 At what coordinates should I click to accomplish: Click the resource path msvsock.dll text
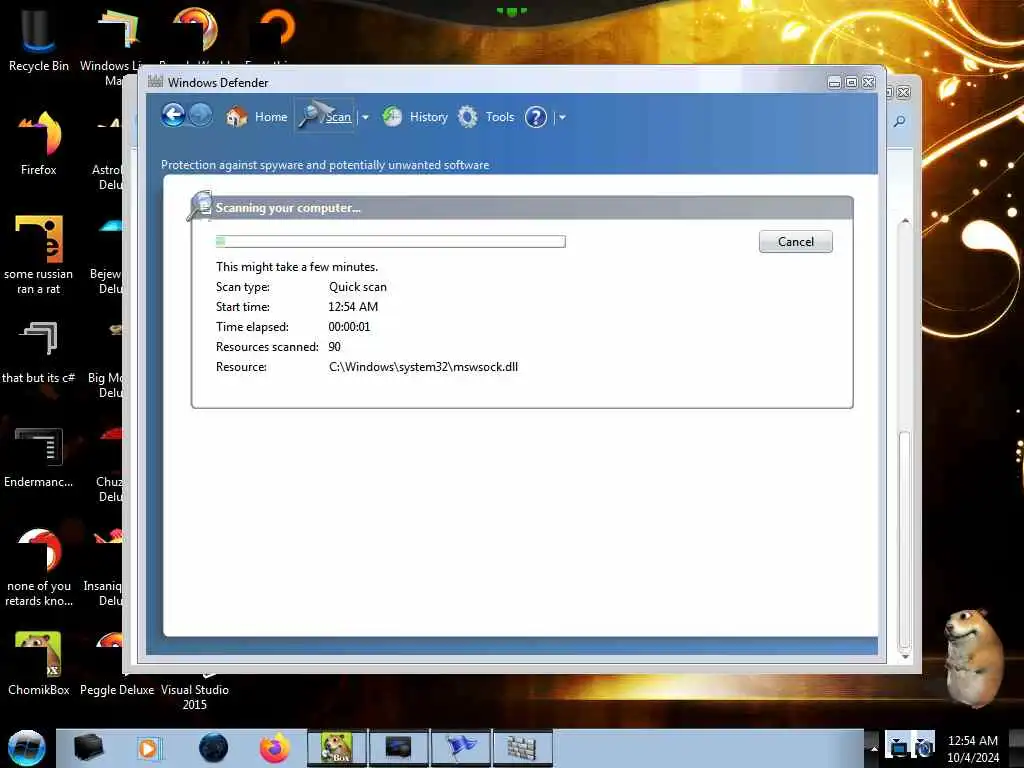click(423, 367)
